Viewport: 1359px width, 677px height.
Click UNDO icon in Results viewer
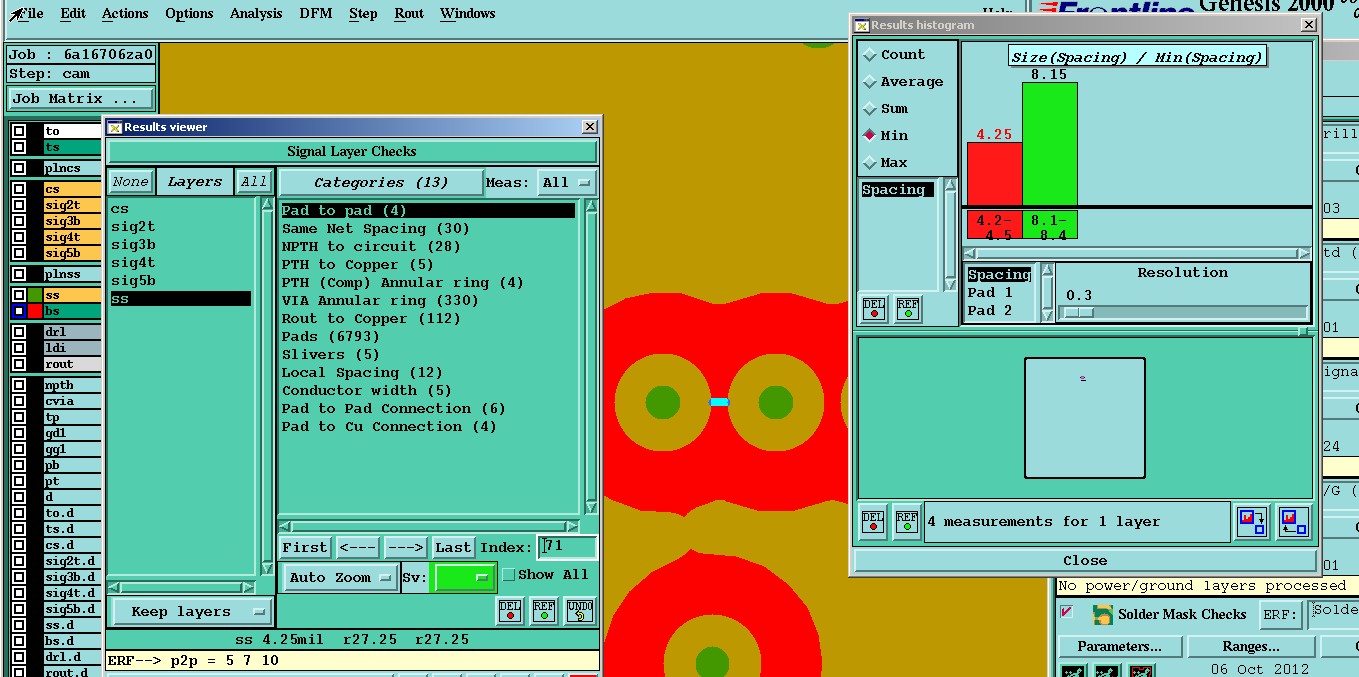pos(580,610)
